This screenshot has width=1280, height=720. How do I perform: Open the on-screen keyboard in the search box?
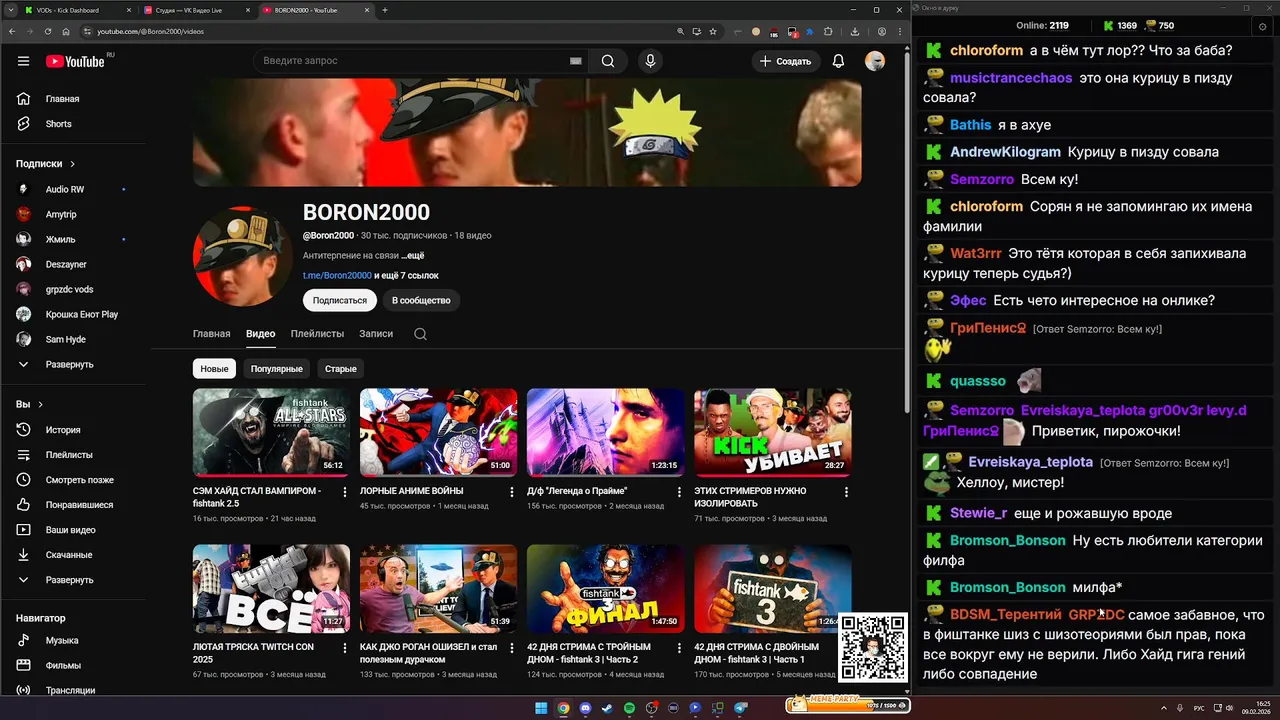pyautogui.click(x=576, y=61)
